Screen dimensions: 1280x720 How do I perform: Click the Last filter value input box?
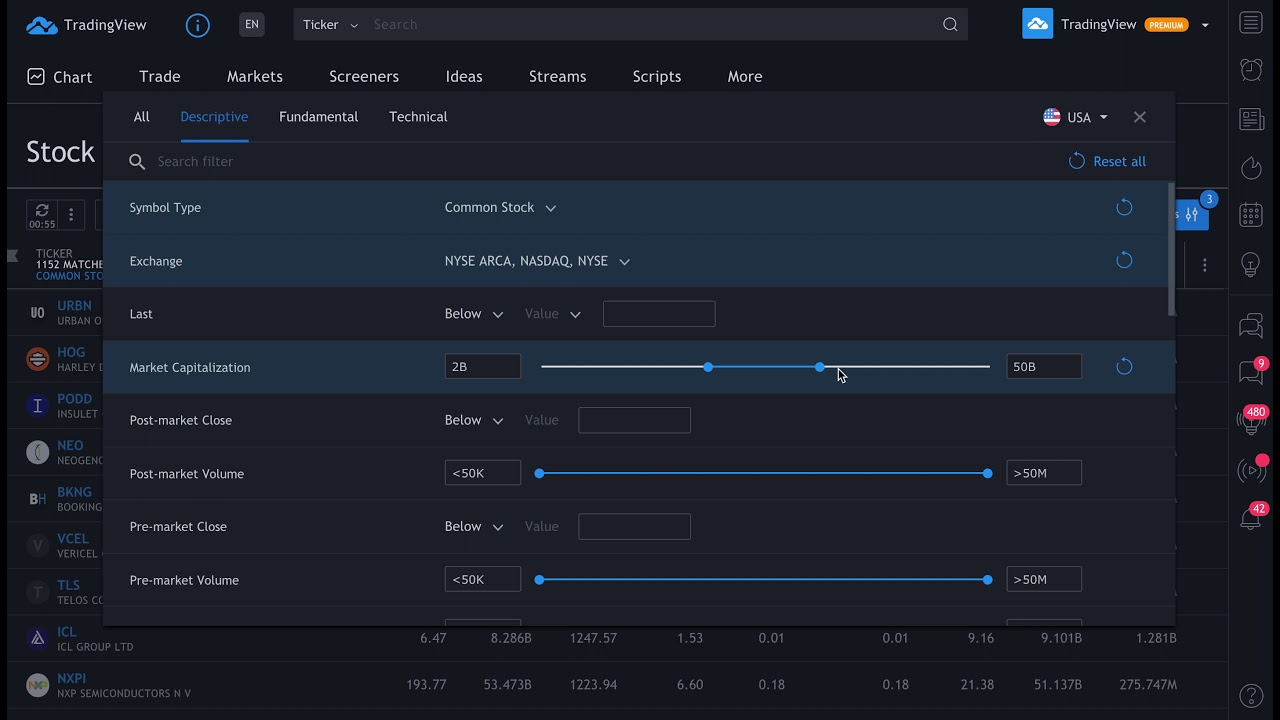click(x=659, y=314)
